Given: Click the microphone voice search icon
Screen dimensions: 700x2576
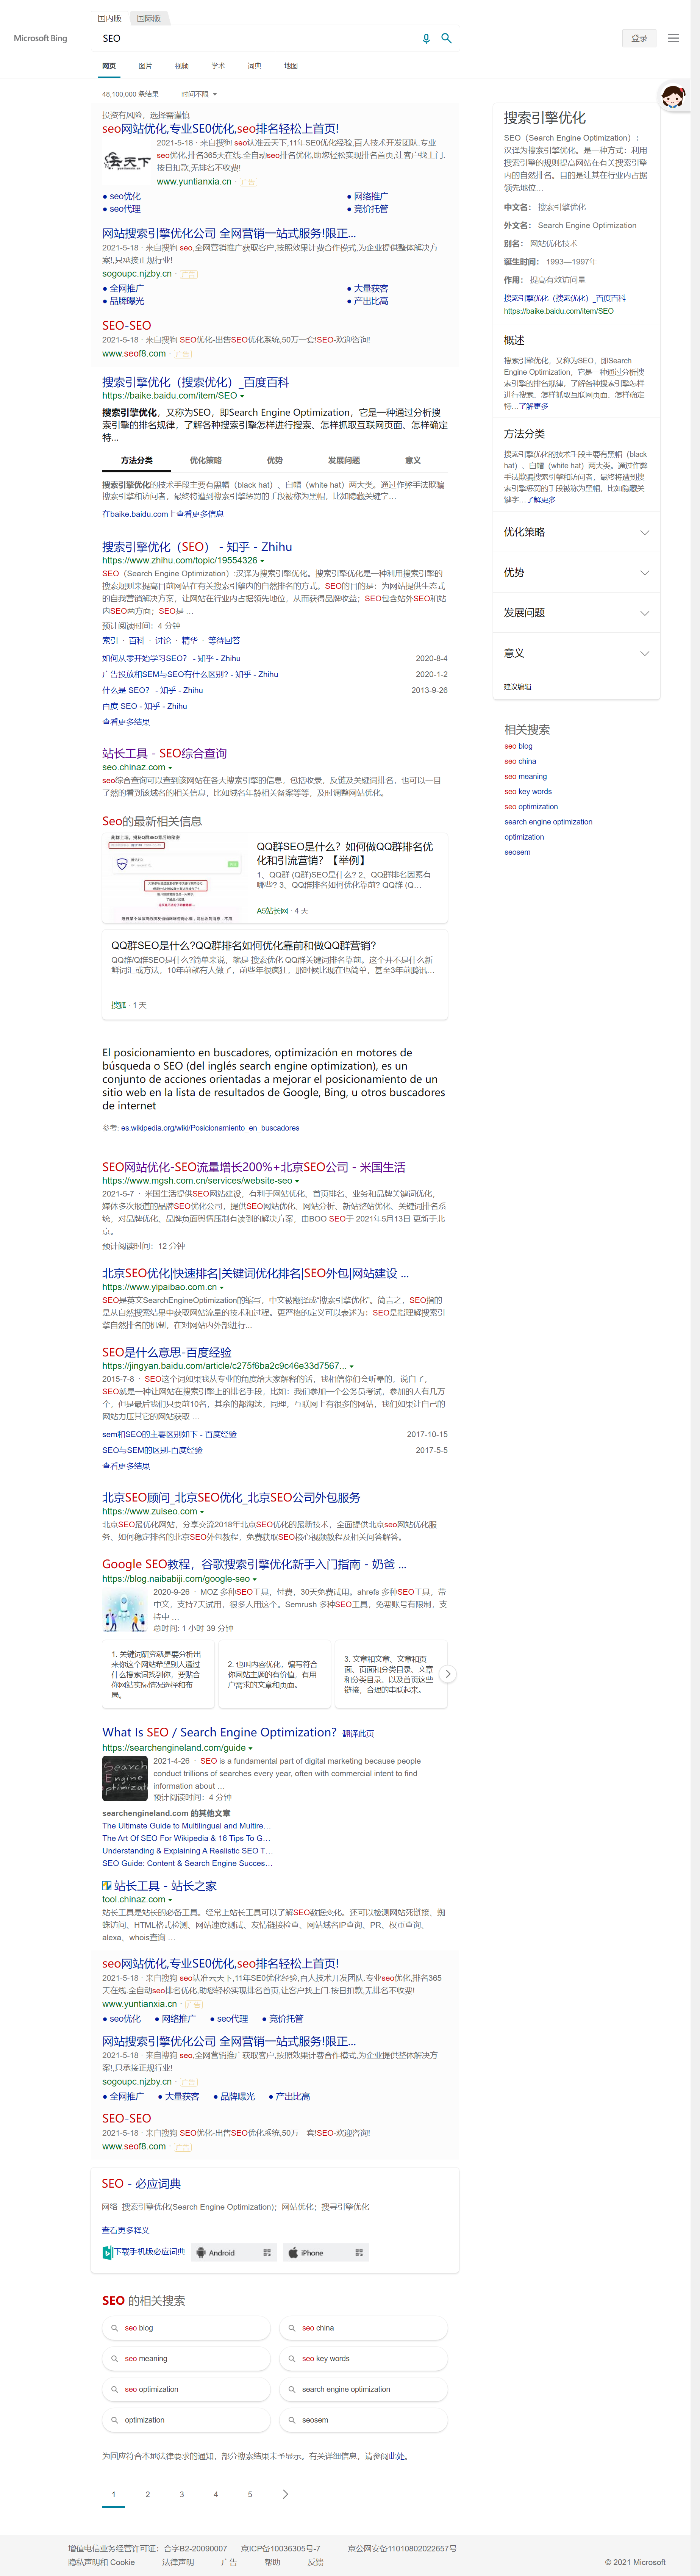Looking at the screenshot, I should coord(426,38).
